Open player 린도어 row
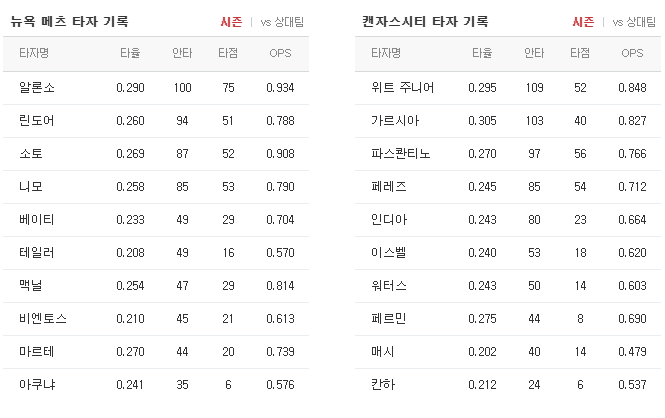665x418 pixels. [156, 121]
